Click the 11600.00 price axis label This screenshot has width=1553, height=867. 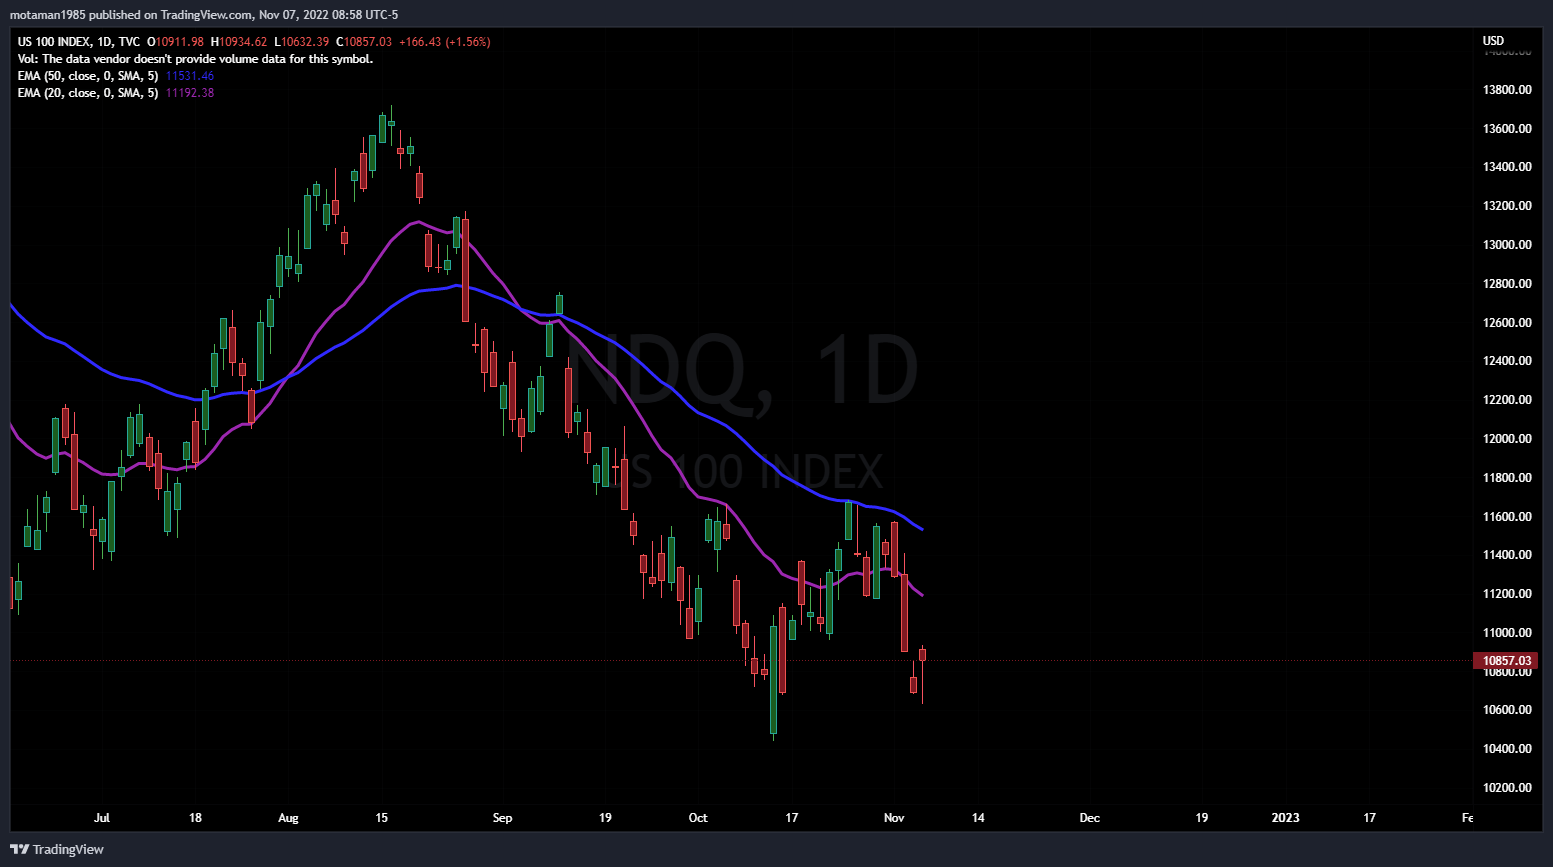click(x=1507, y=516)
